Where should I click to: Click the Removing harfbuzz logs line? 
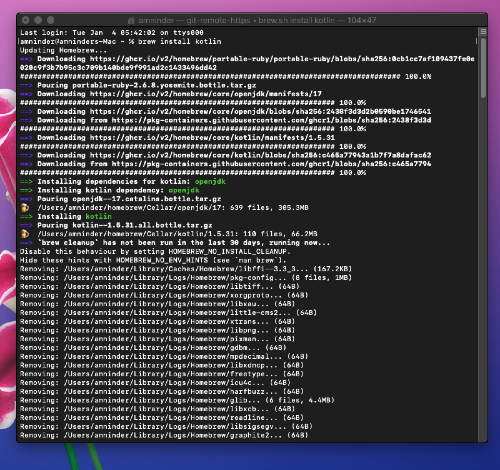[x=162, y=392]
